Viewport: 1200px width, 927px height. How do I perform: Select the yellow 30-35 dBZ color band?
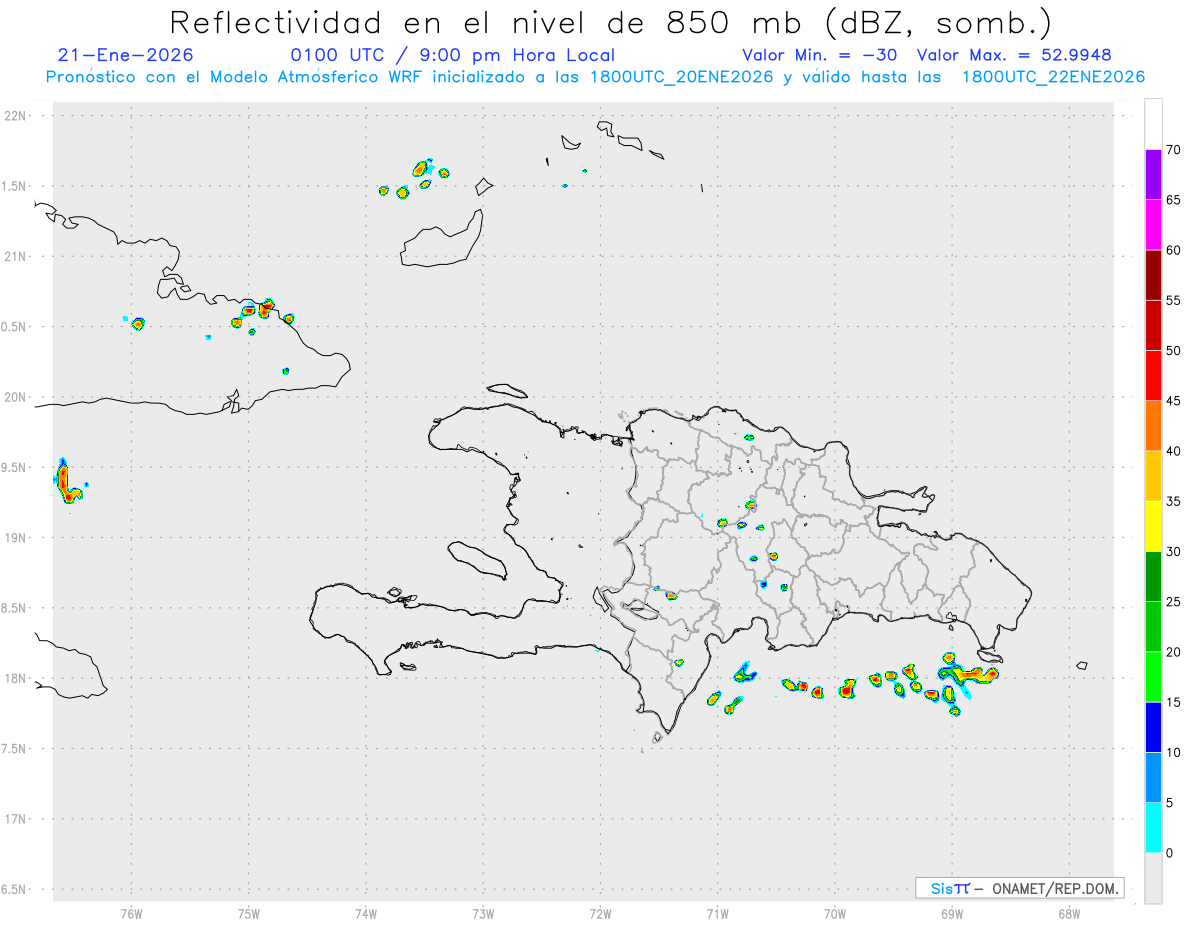pos(1153,526)
